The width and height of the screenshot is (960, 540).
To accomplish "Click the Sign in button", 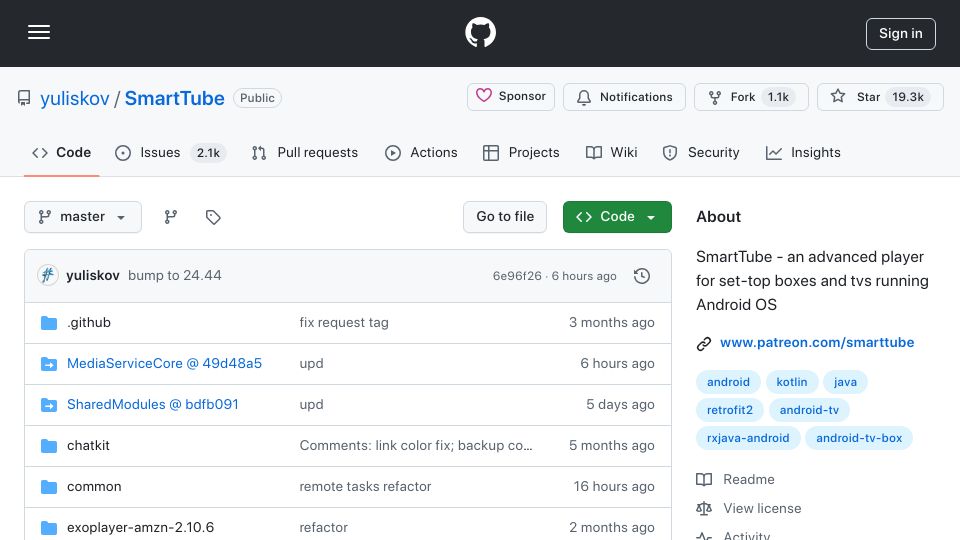I will coord(900,34).
